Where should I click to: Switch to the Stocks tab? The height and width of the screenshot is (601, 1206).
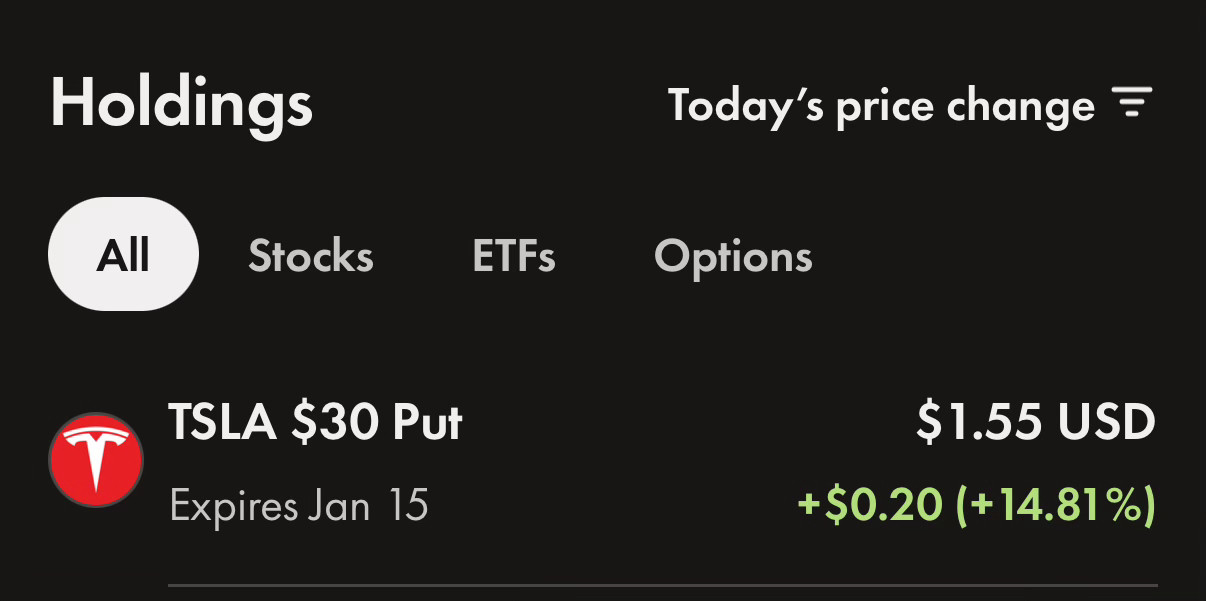pyautogui.click(x=311, y=256)
